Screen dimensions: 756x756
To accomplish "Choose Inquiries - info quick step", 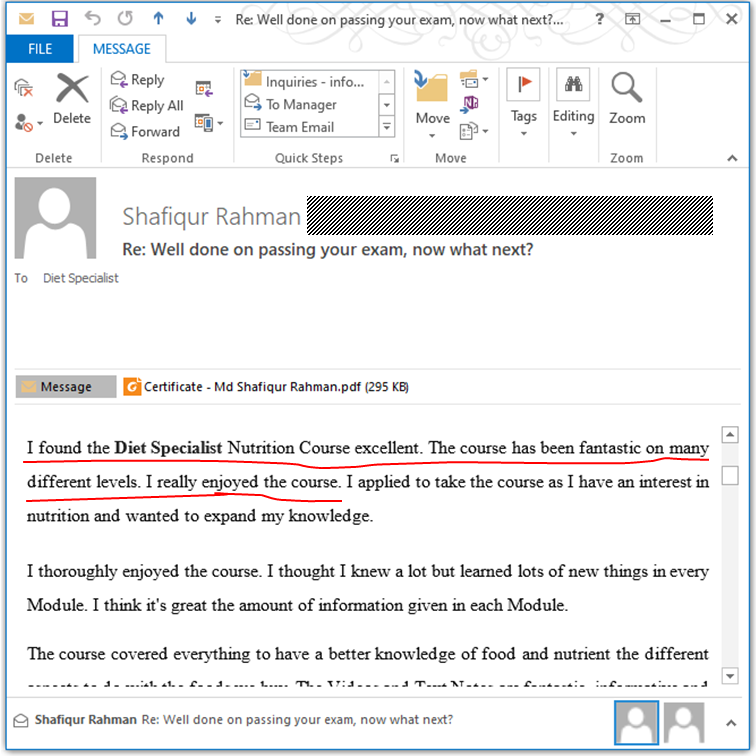I will 310,81.
